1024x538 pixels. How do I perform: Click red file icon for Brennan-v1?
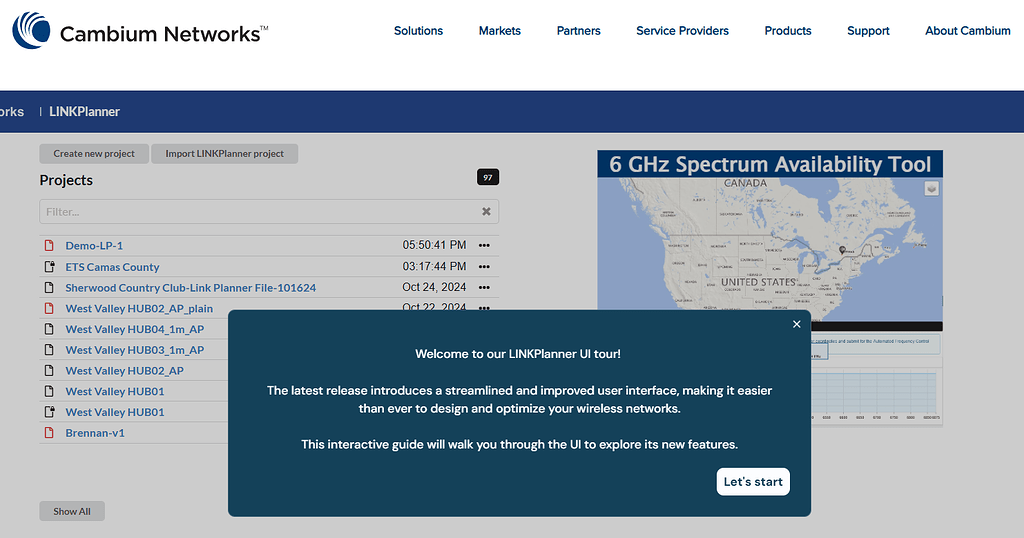[49, 432]
